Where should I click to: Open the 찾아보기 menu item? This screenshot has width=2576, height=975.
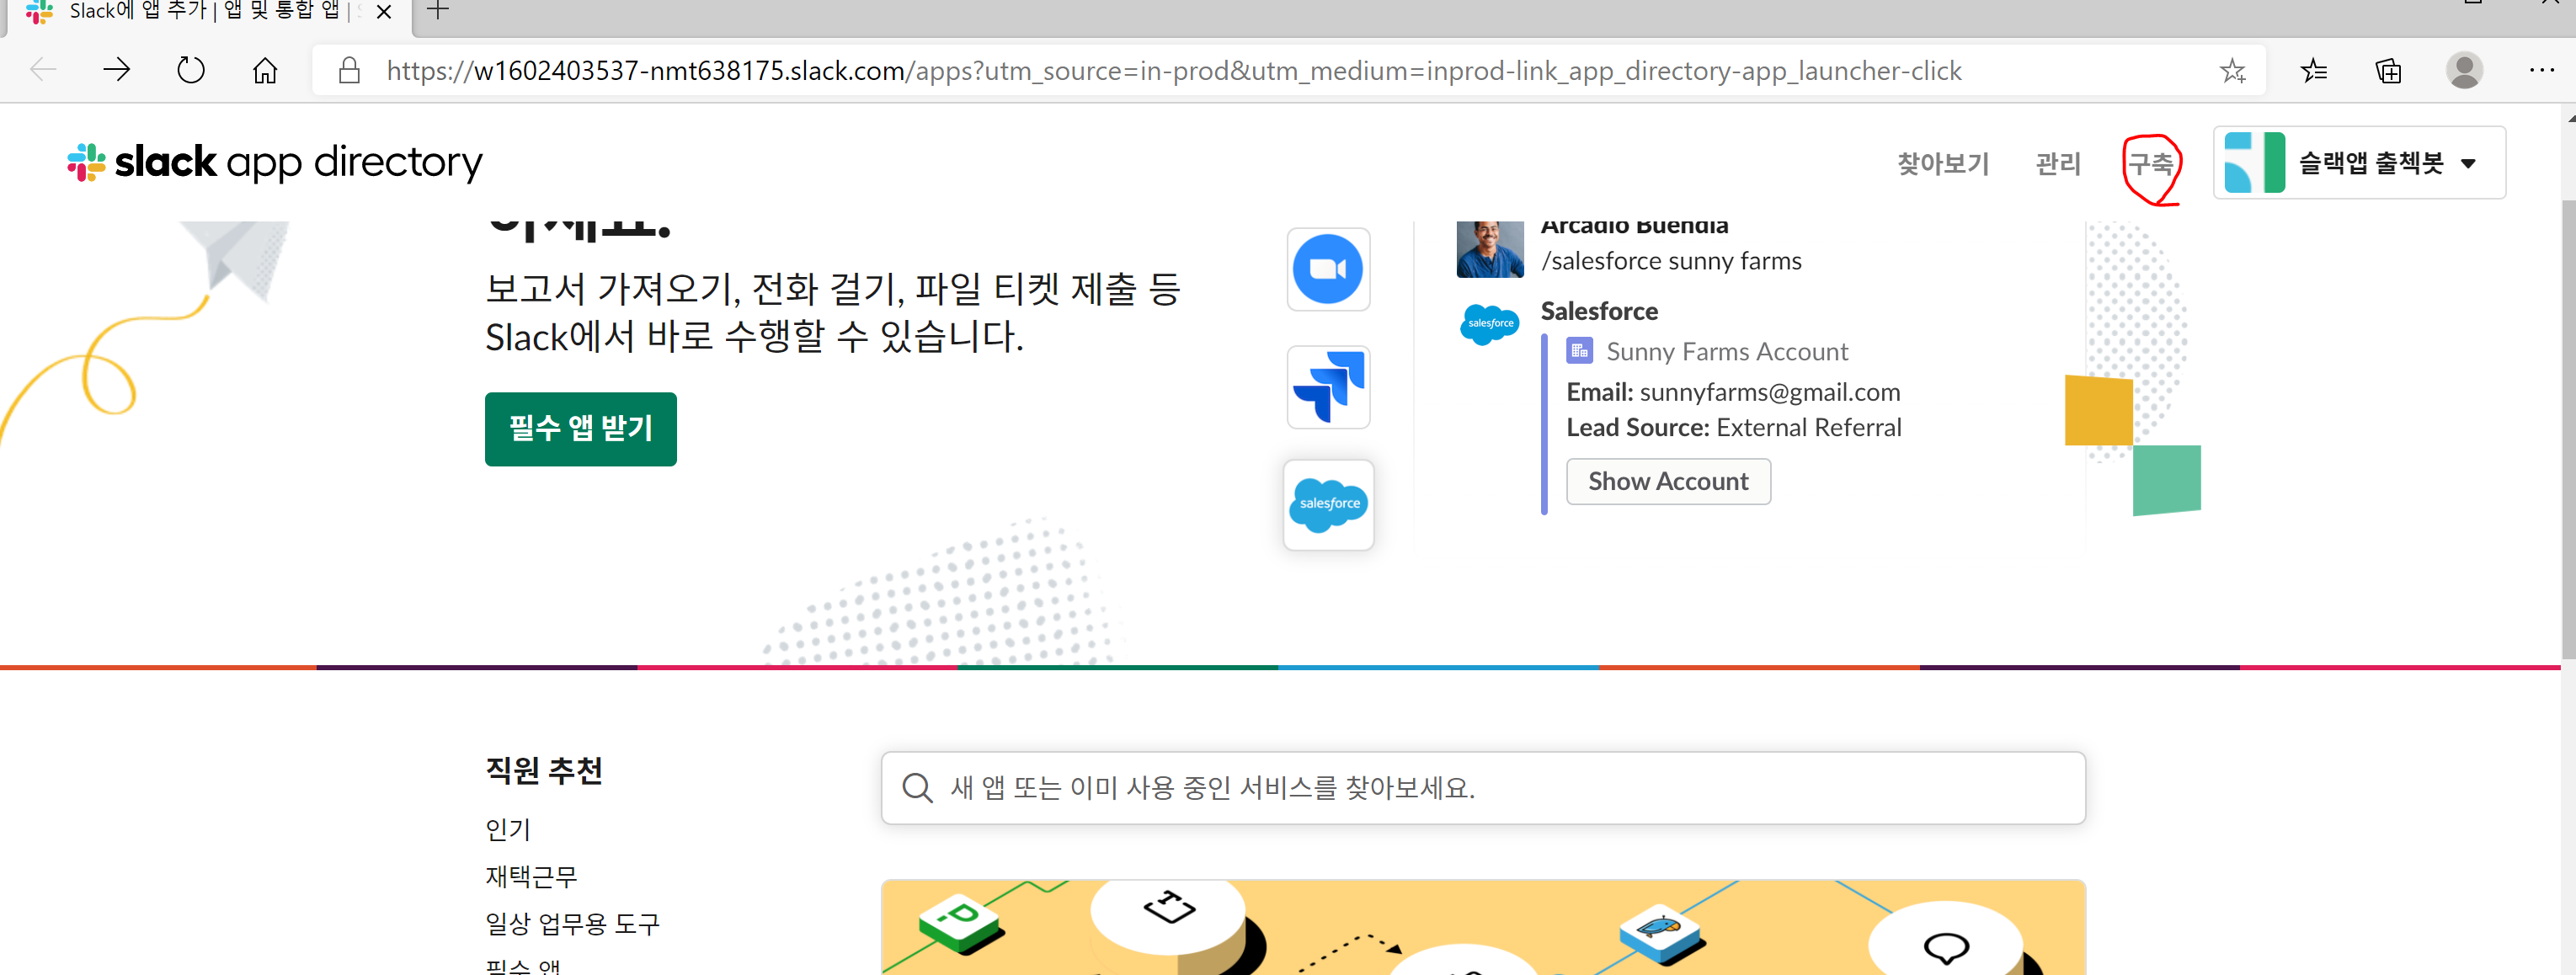[x=1943, y=163]
